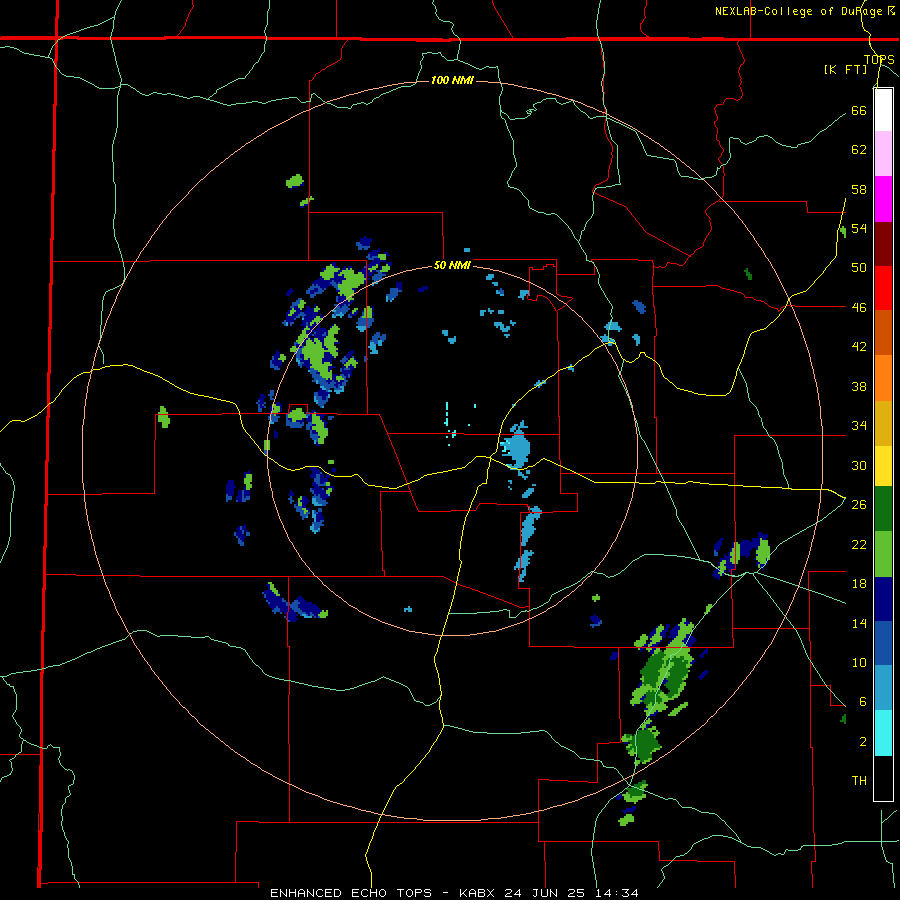Screen dimensions: 900x900
Task: Click the legend value "22"
Action: 859,544
